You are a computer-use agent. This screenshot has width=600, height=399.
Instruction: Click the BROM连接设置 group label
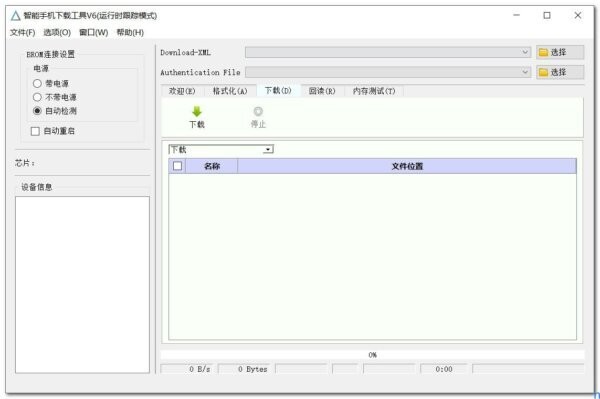click(x=51, y=54)
